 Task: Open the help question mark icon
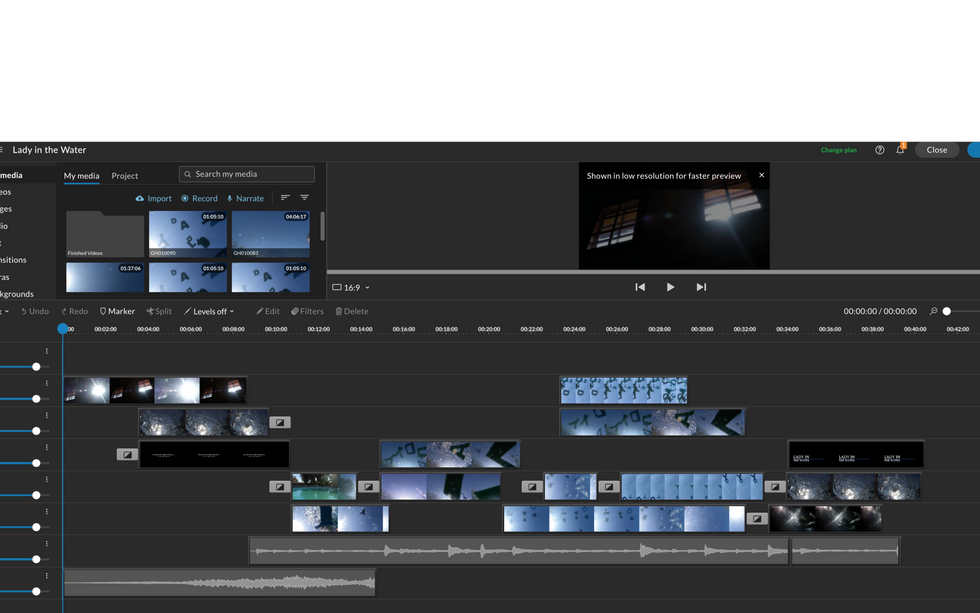tap(879, 150)
